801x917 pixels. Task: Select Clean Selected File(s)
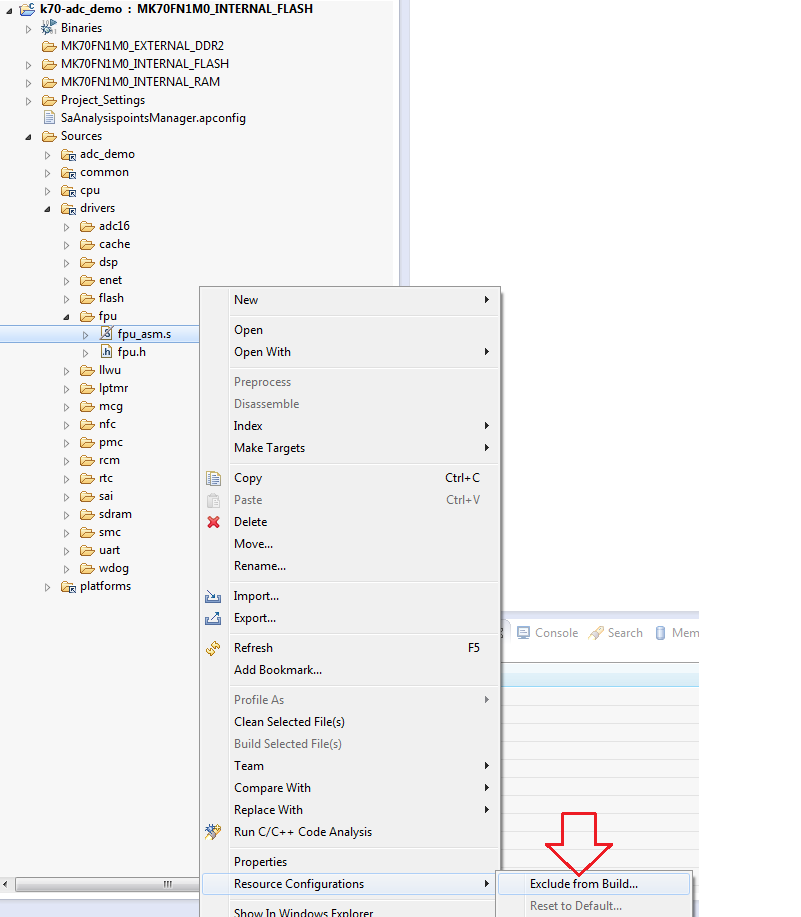[351, 722]
